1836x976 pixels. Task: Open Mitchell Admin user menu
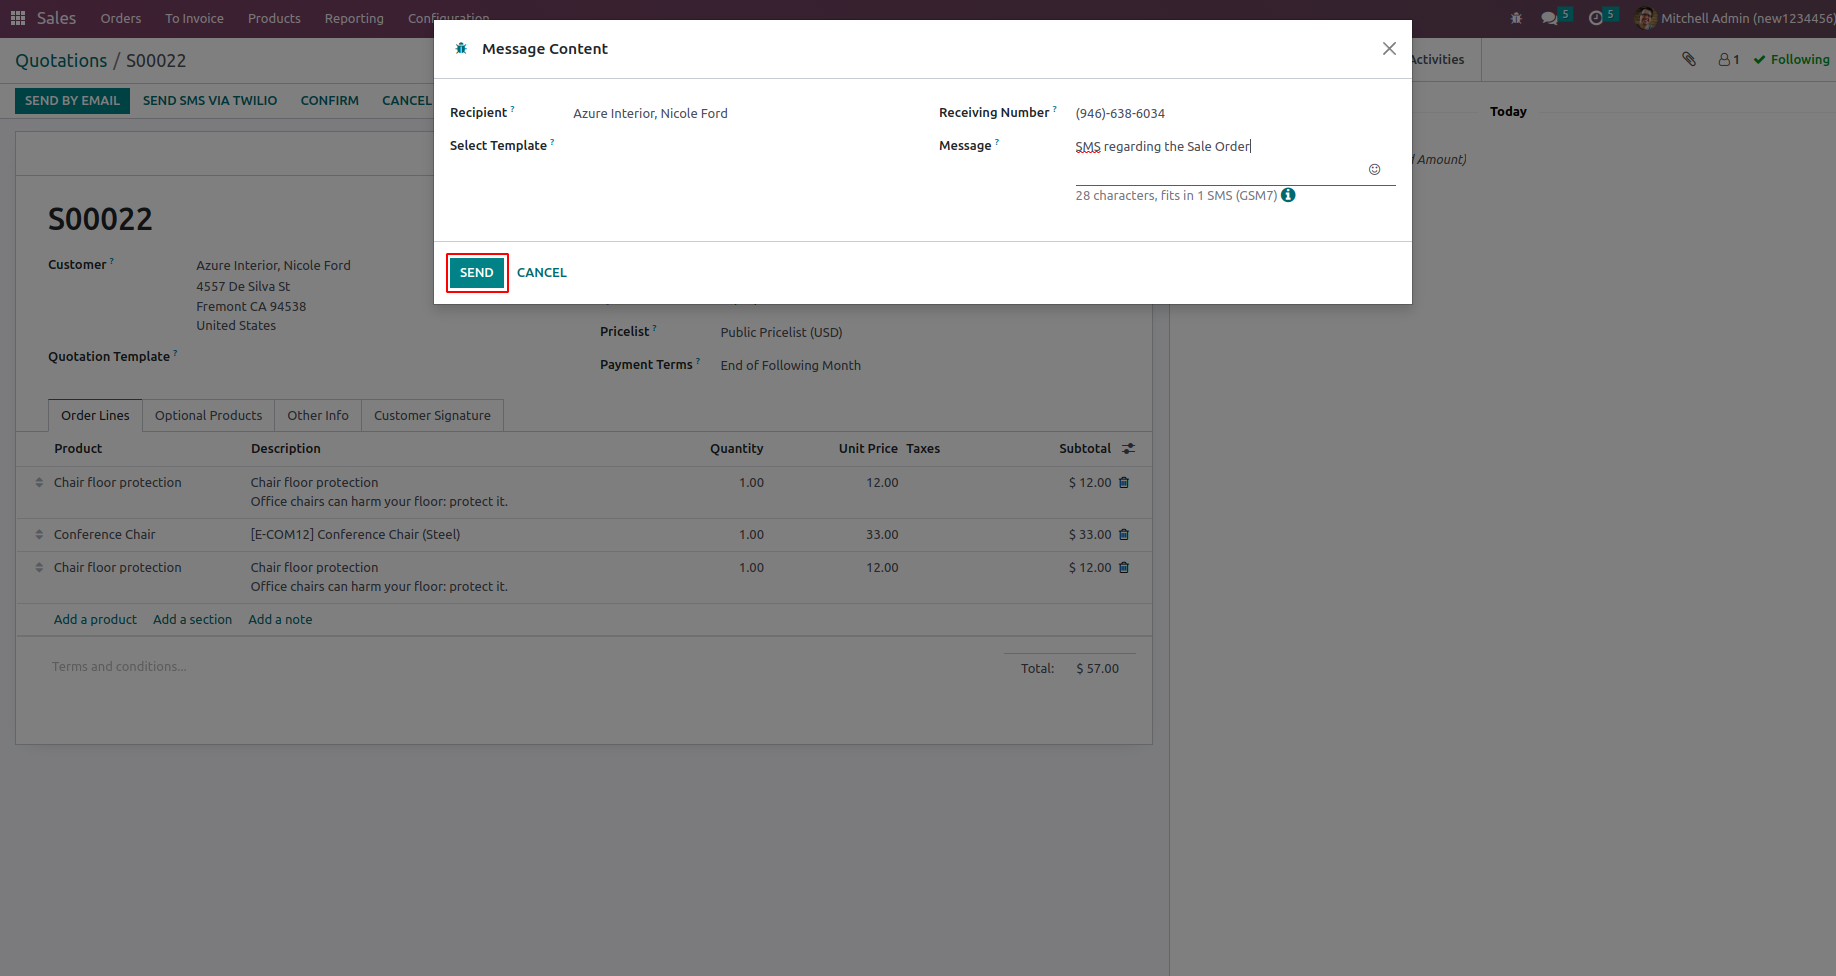tap(1735, 18)
